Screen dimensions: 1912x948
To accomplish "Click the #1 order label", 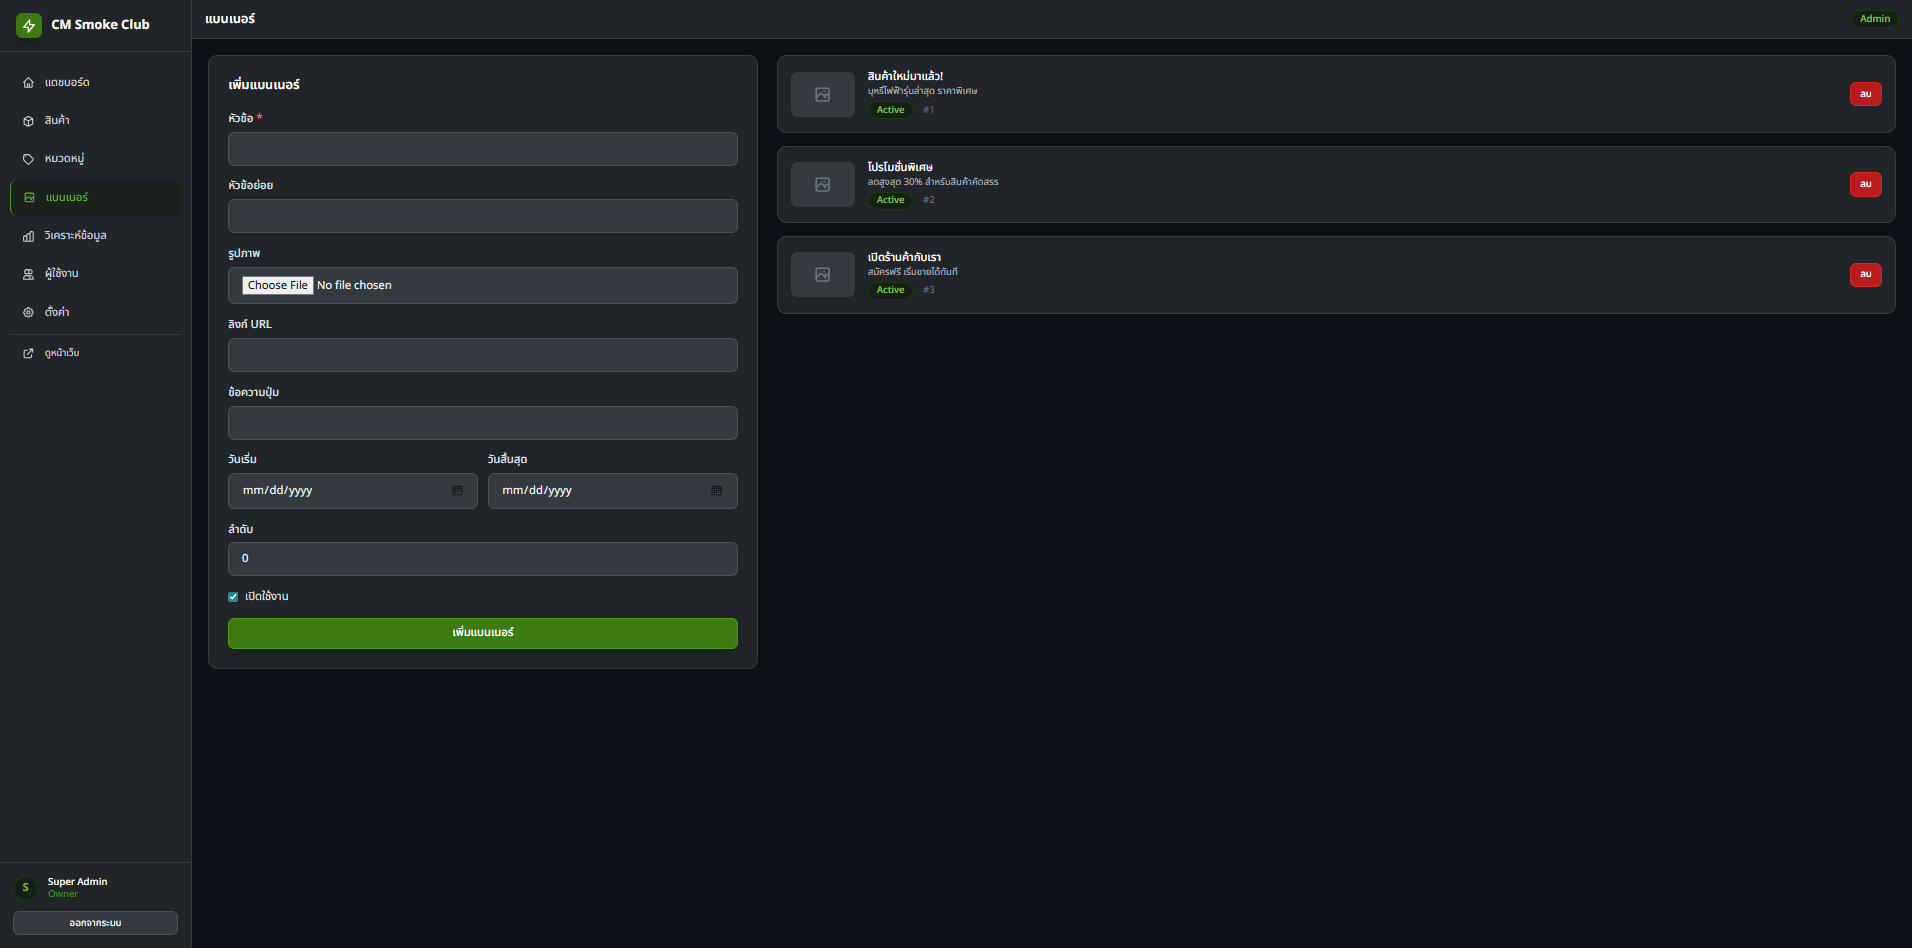I will [929, 110].
